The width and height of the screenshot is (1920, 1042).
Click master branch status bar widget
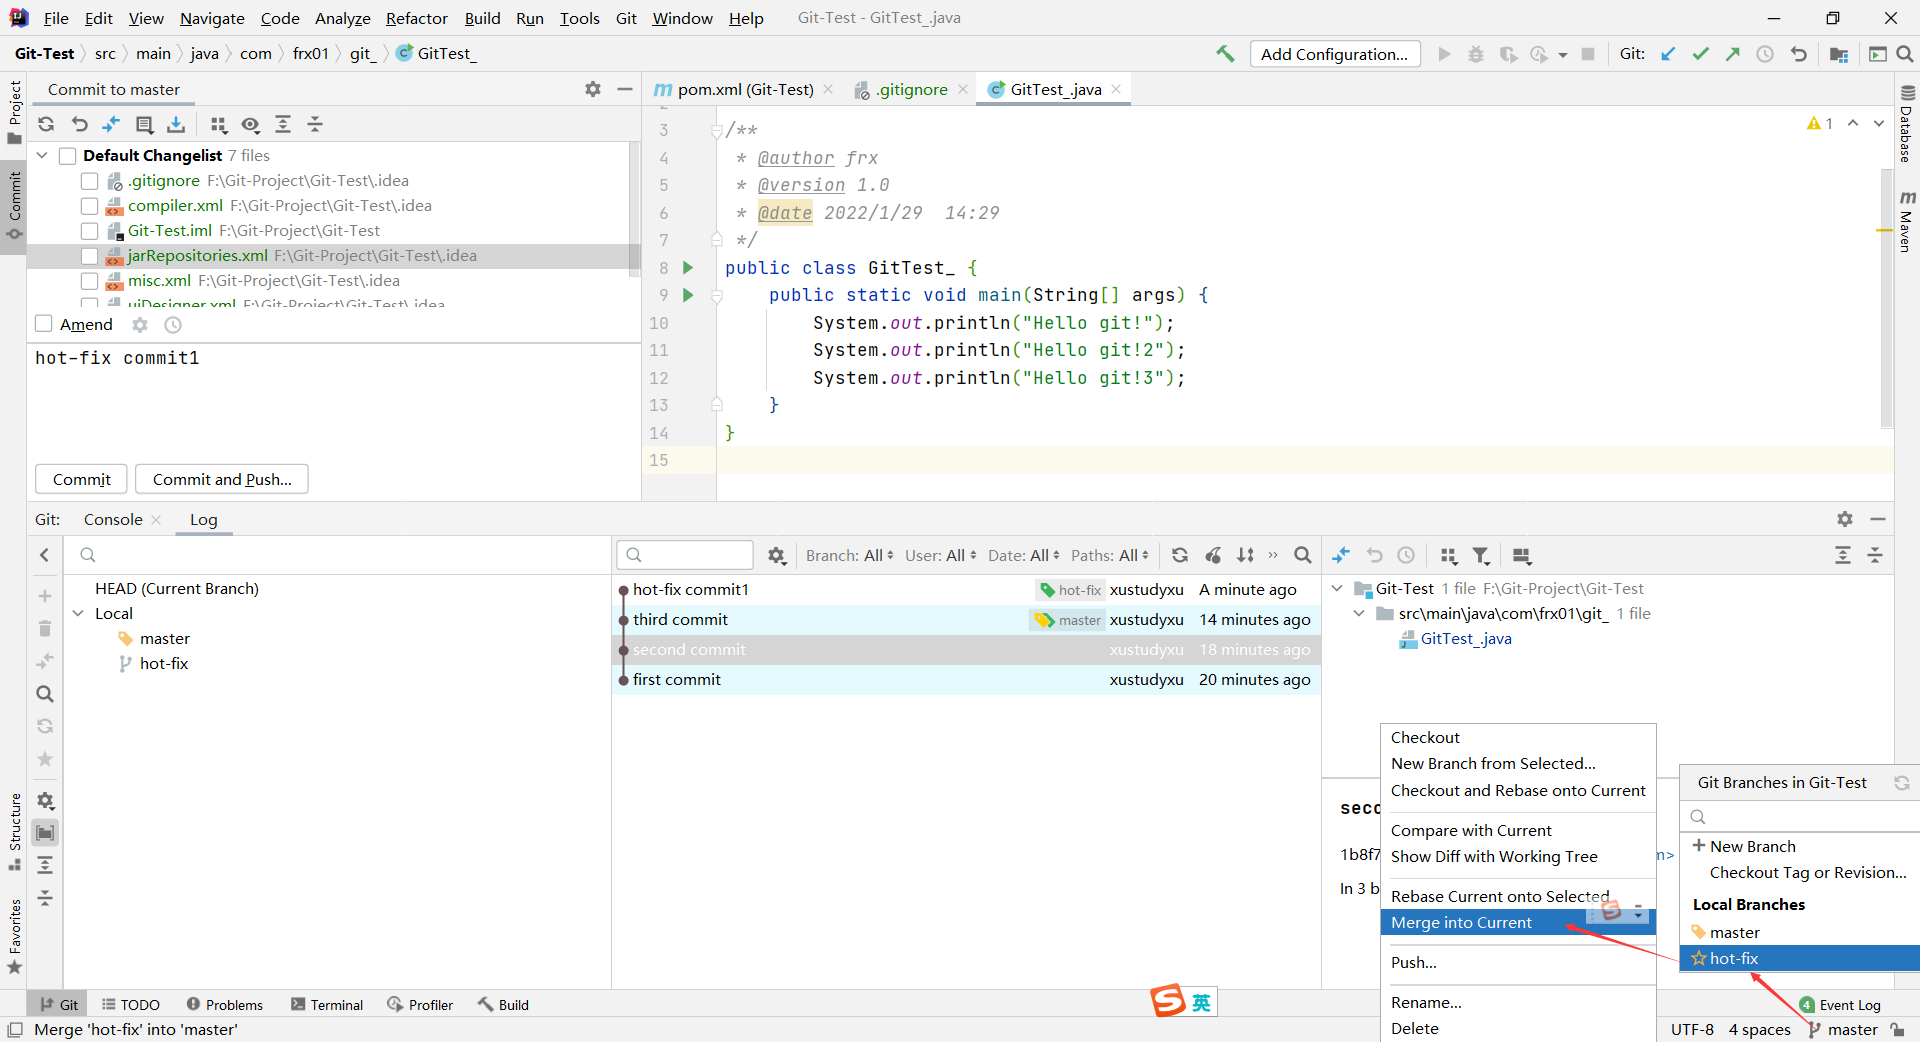1844,1030
